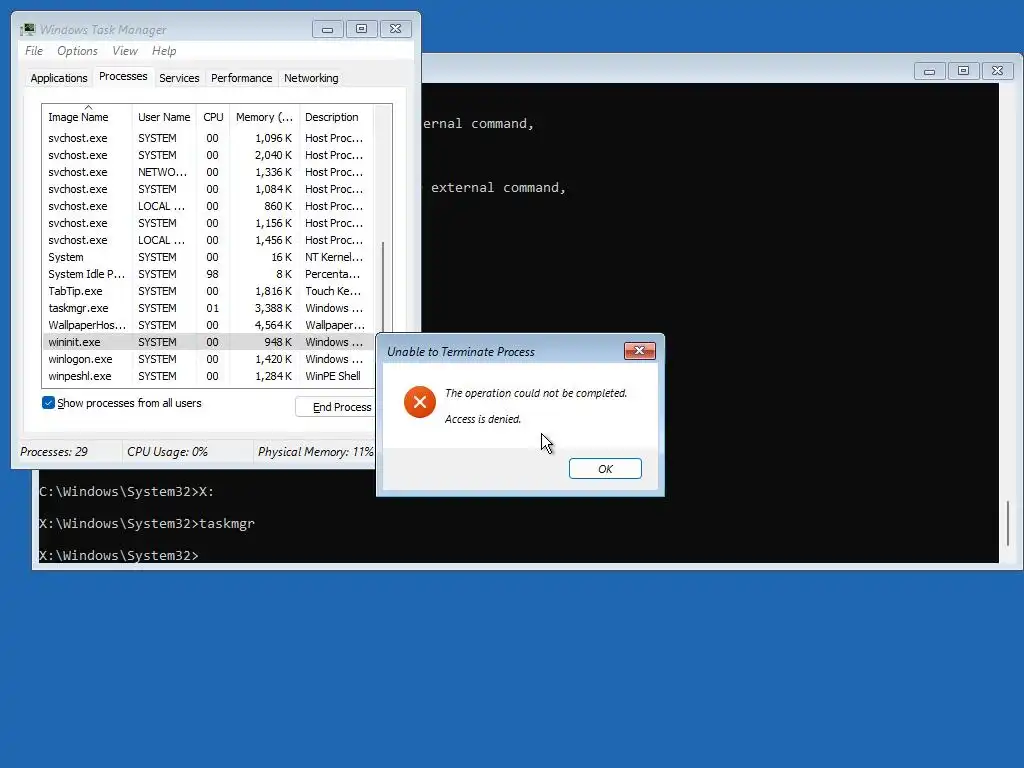
Task: Click the End Process button
Action: pyautogui.click(x=338, y=407)
